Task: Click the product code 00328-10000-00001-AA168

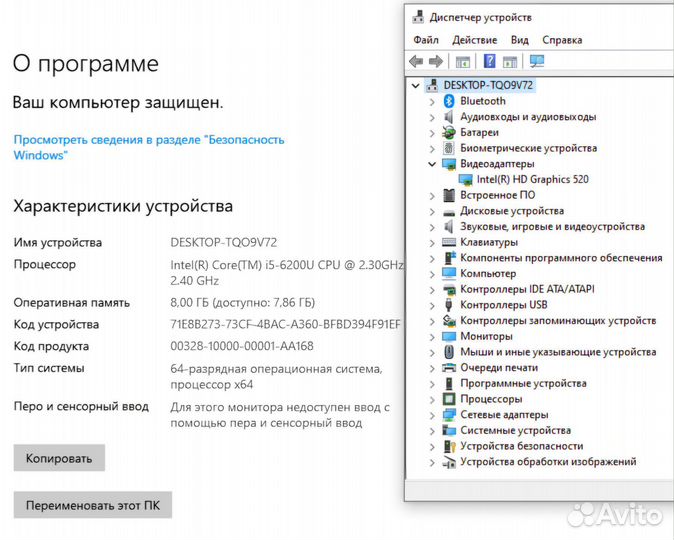Action: click(x=242, y=346)
